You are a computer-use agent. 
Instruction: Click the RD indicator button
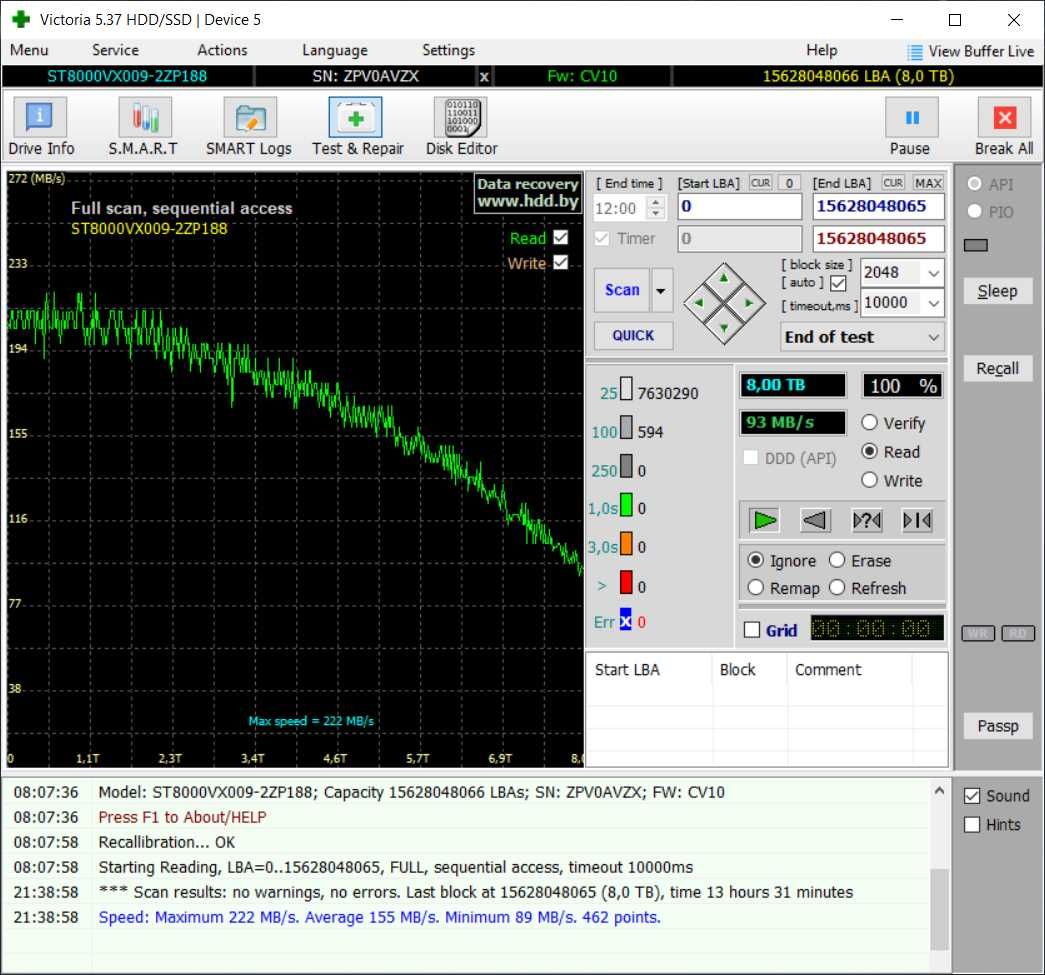coord(1018,633)
